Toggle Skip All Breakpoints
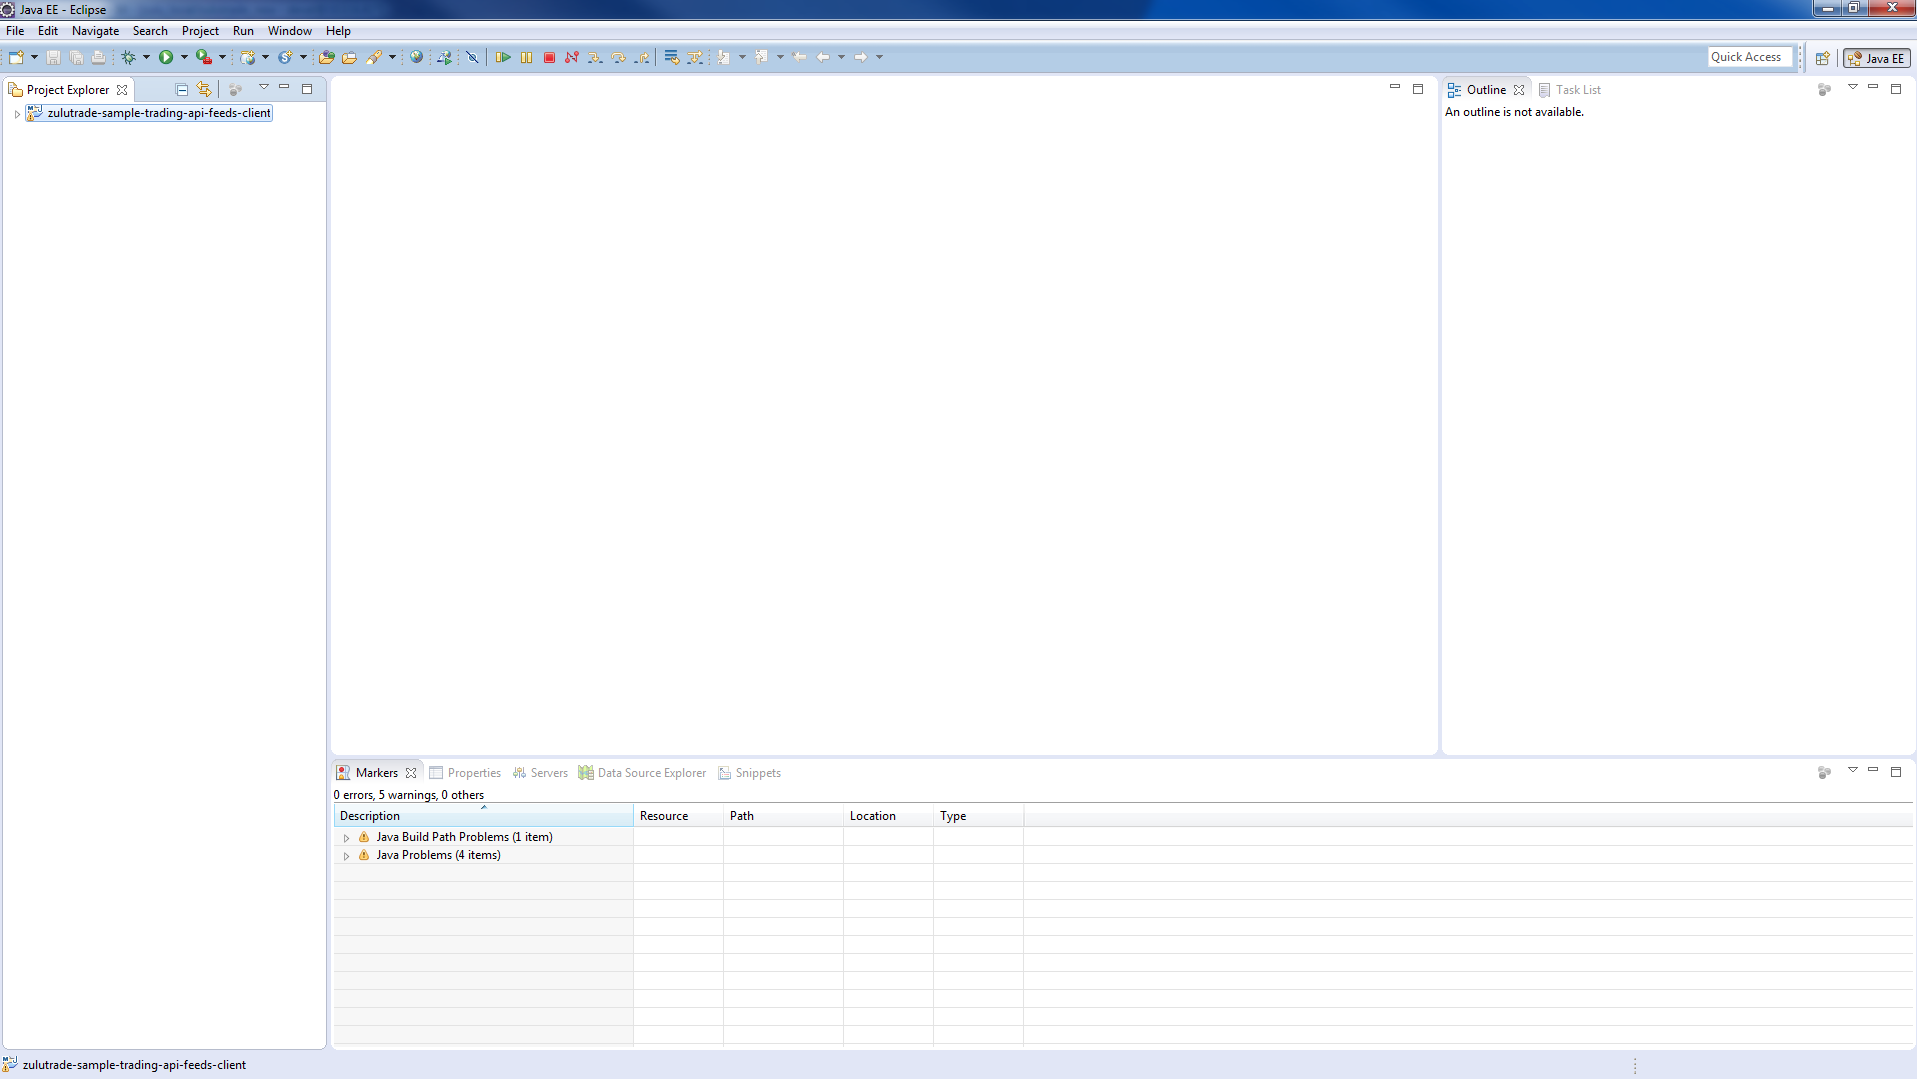1917x1079 pixels. (472, 58)
